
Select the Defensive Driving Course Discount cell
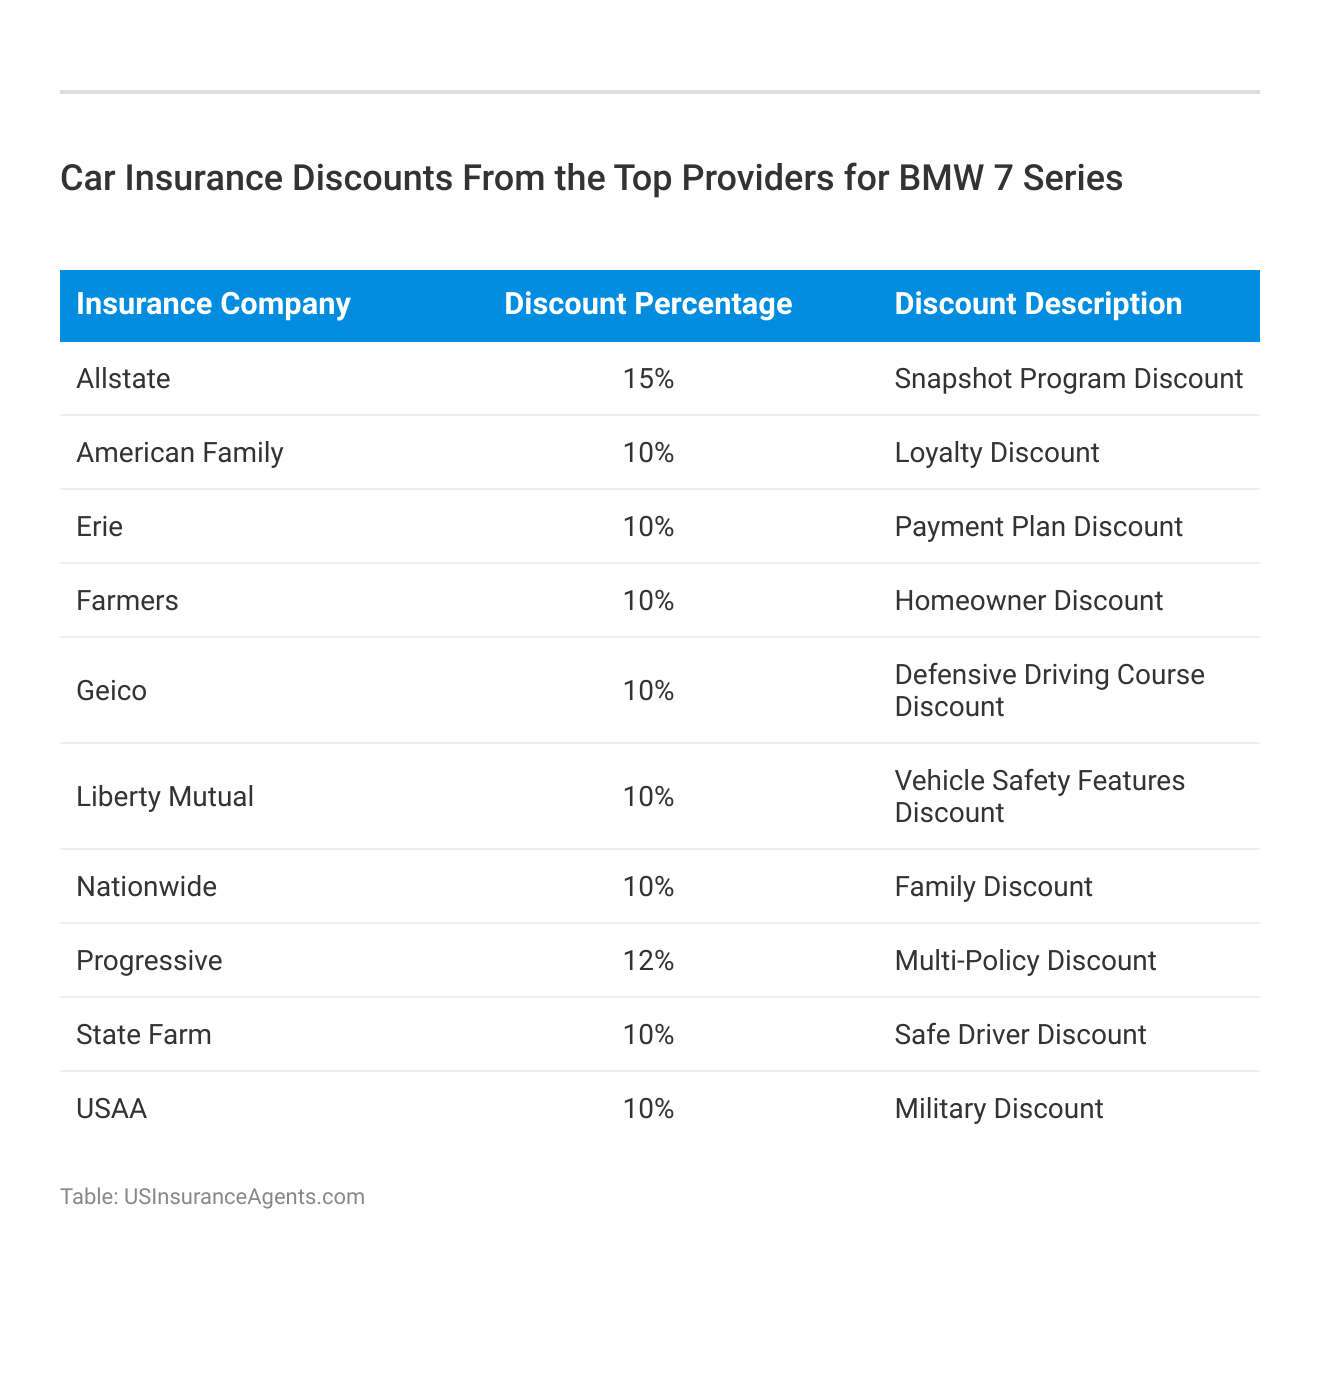click(1049, 691)
